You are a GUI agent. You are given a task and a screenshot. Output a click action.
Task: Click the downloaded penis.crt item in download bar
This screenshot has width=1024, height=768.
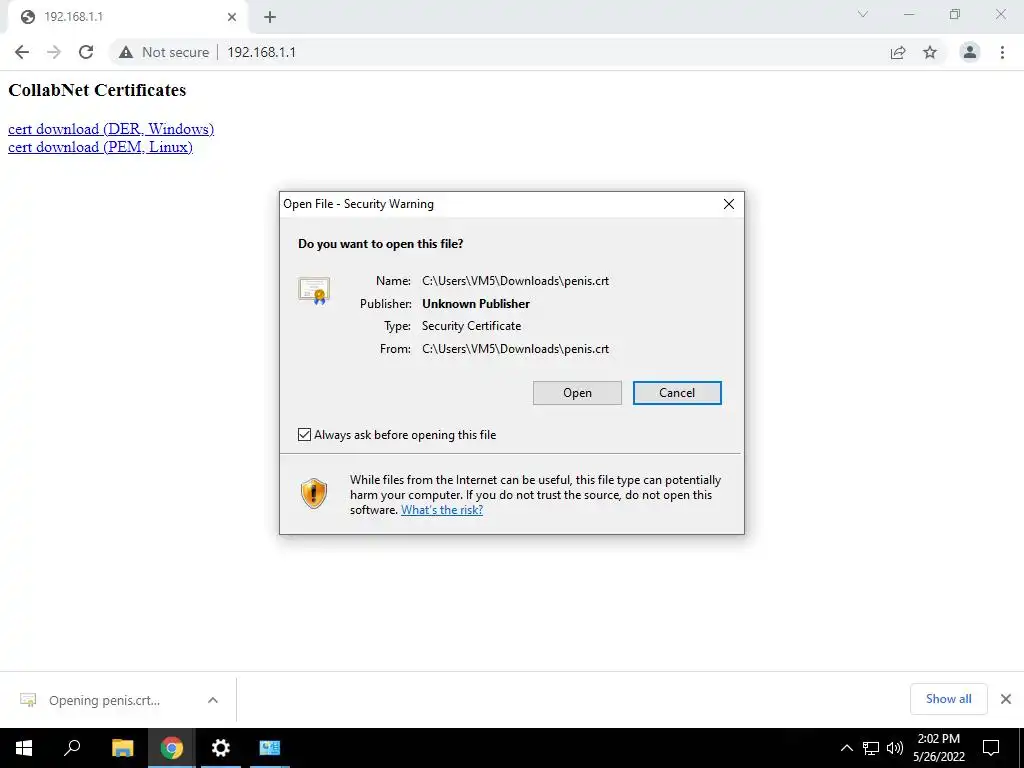104,700
